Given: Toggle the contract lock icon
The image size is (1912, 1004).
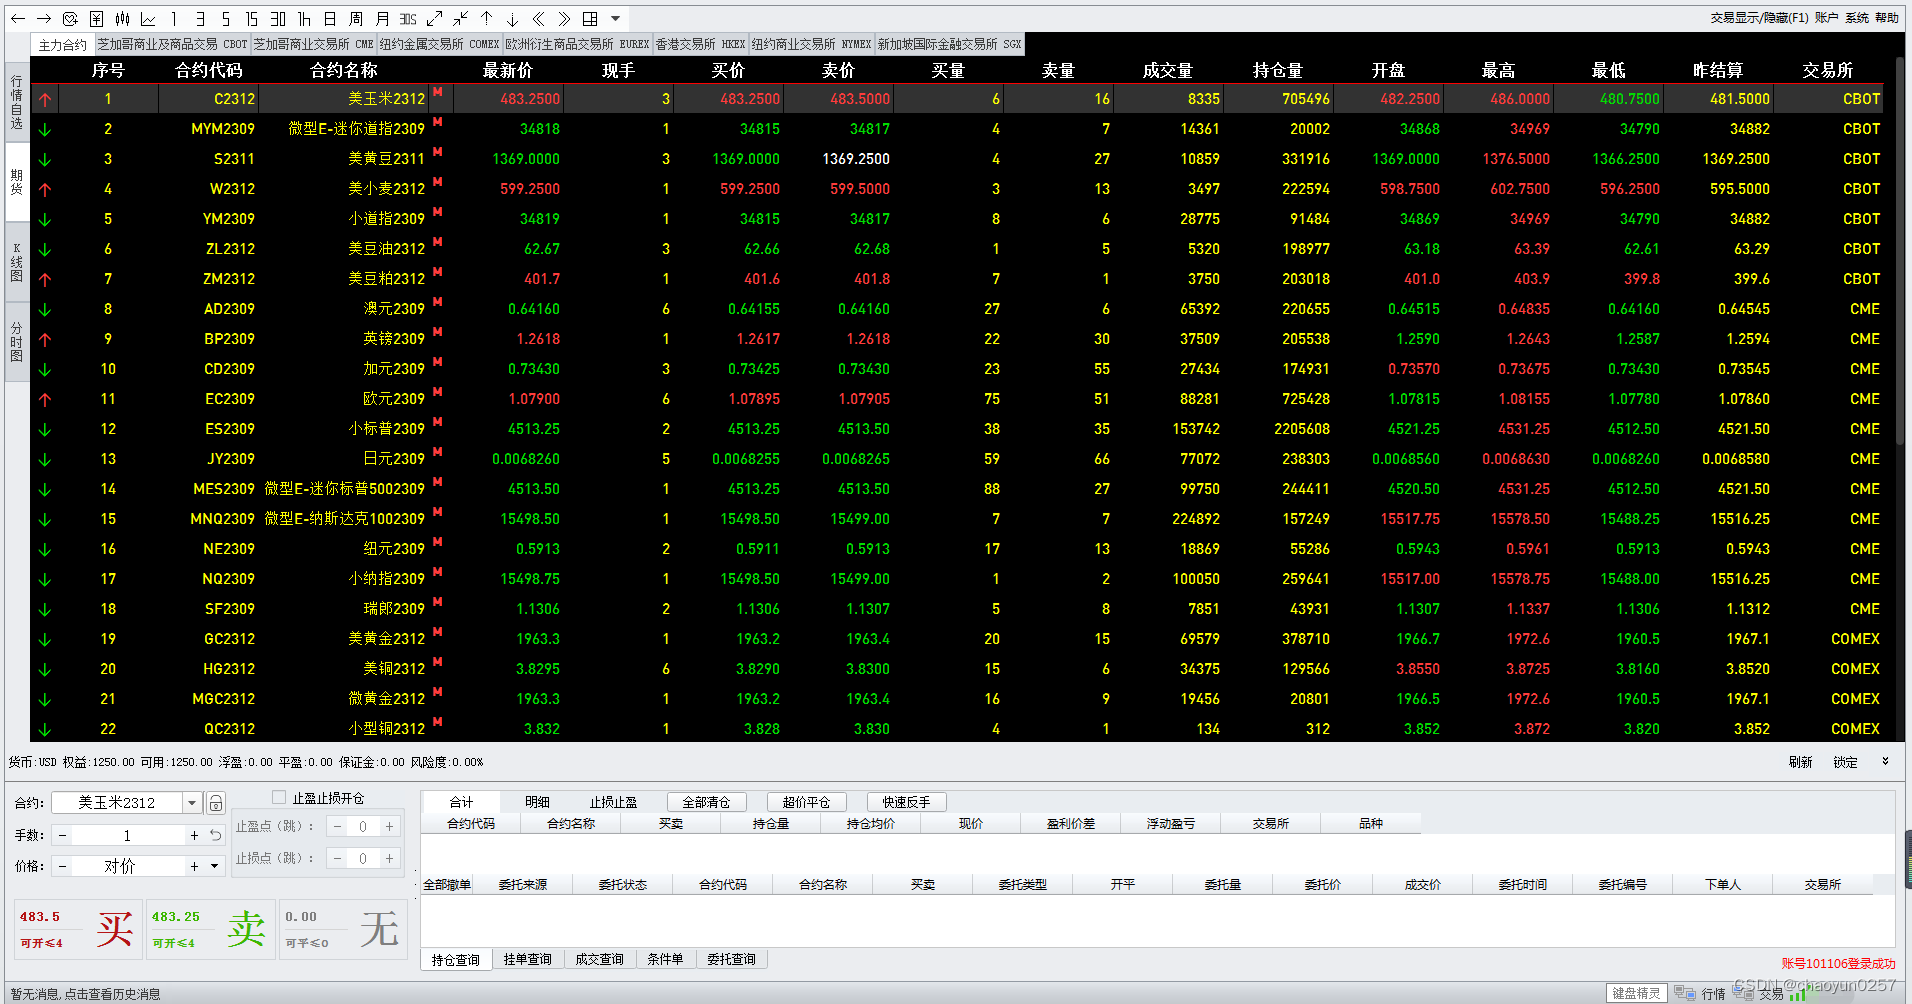Looking at the screenshot, I should 215,803.
